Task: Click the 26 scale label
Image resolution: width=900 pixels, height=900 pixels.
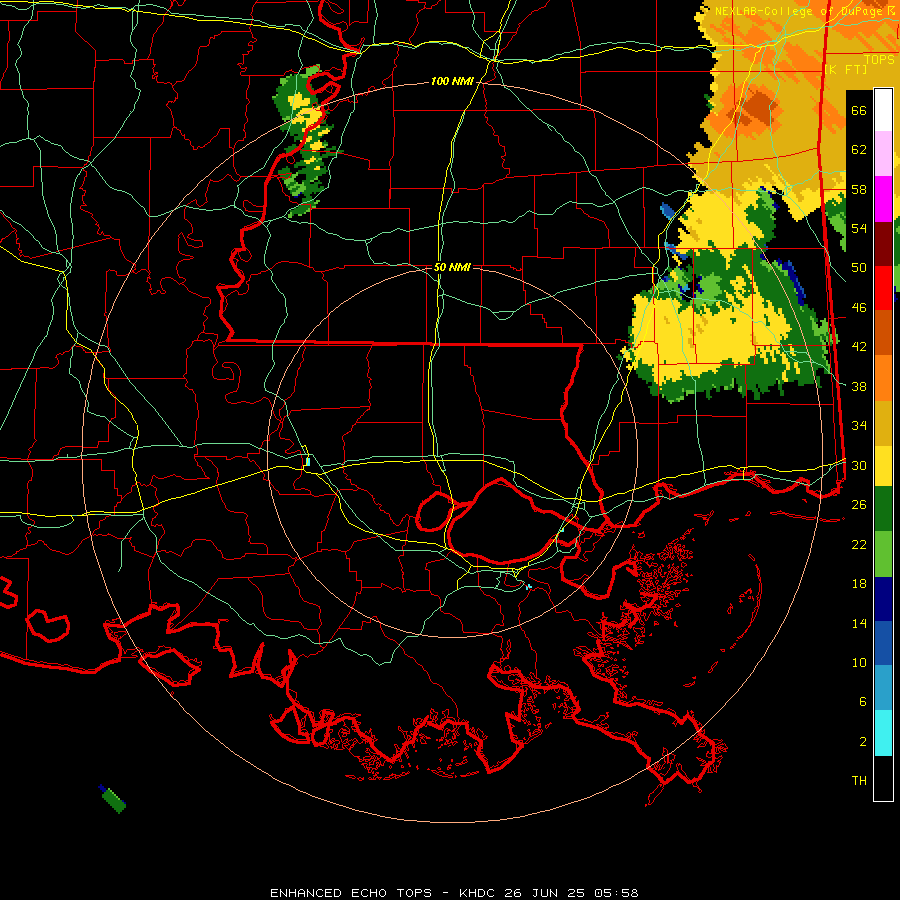Action: coord(859,505)
